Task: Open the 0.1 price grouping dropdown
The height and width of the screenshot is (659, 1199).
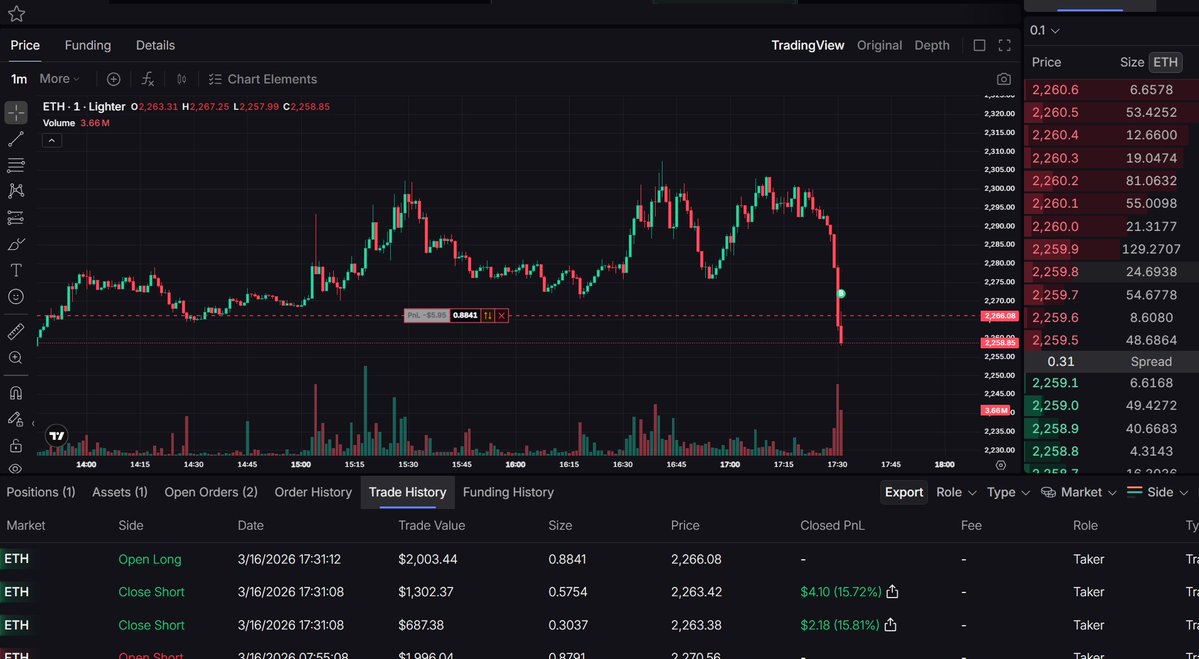Action: click(1045, 31)
